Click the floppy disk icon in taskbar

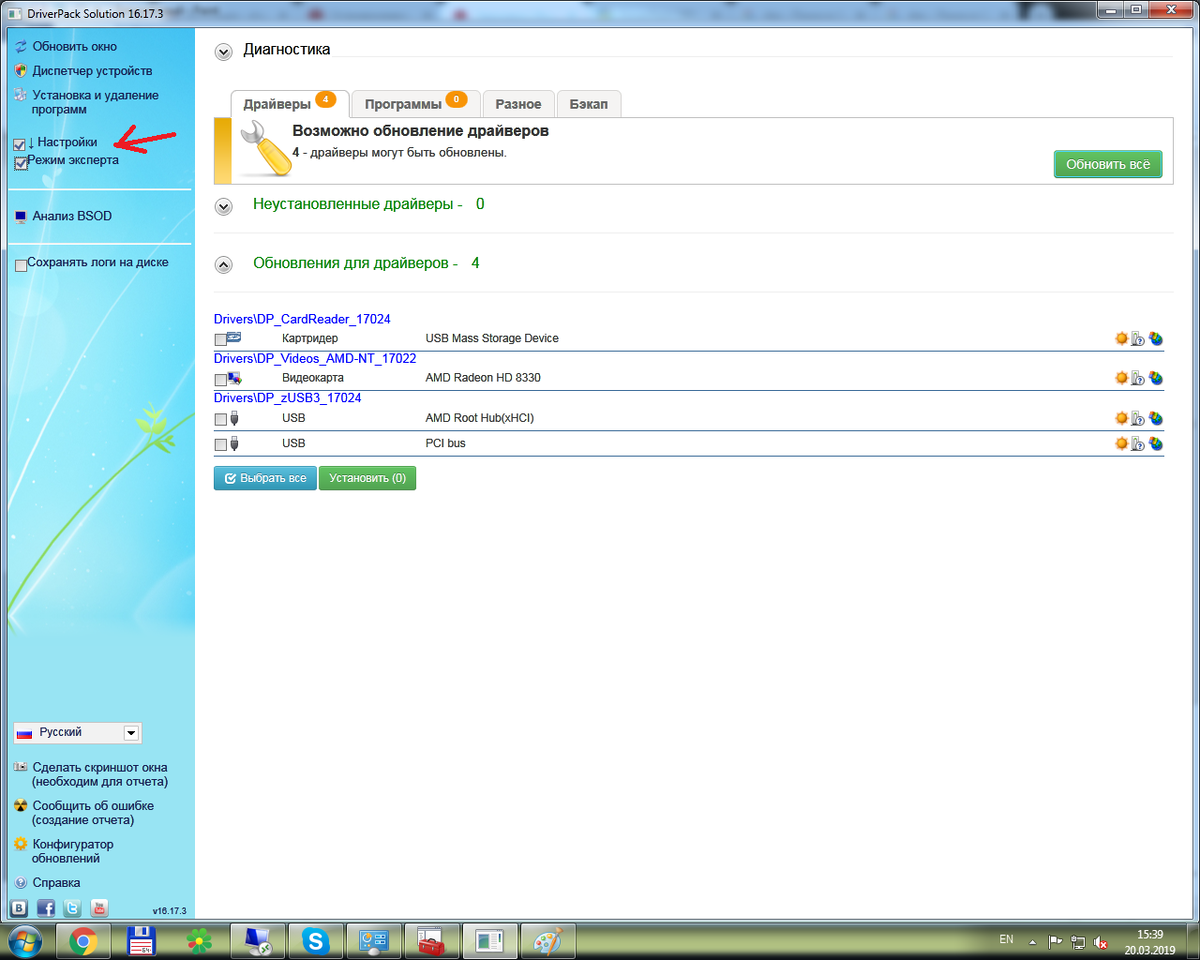point(141,941)
